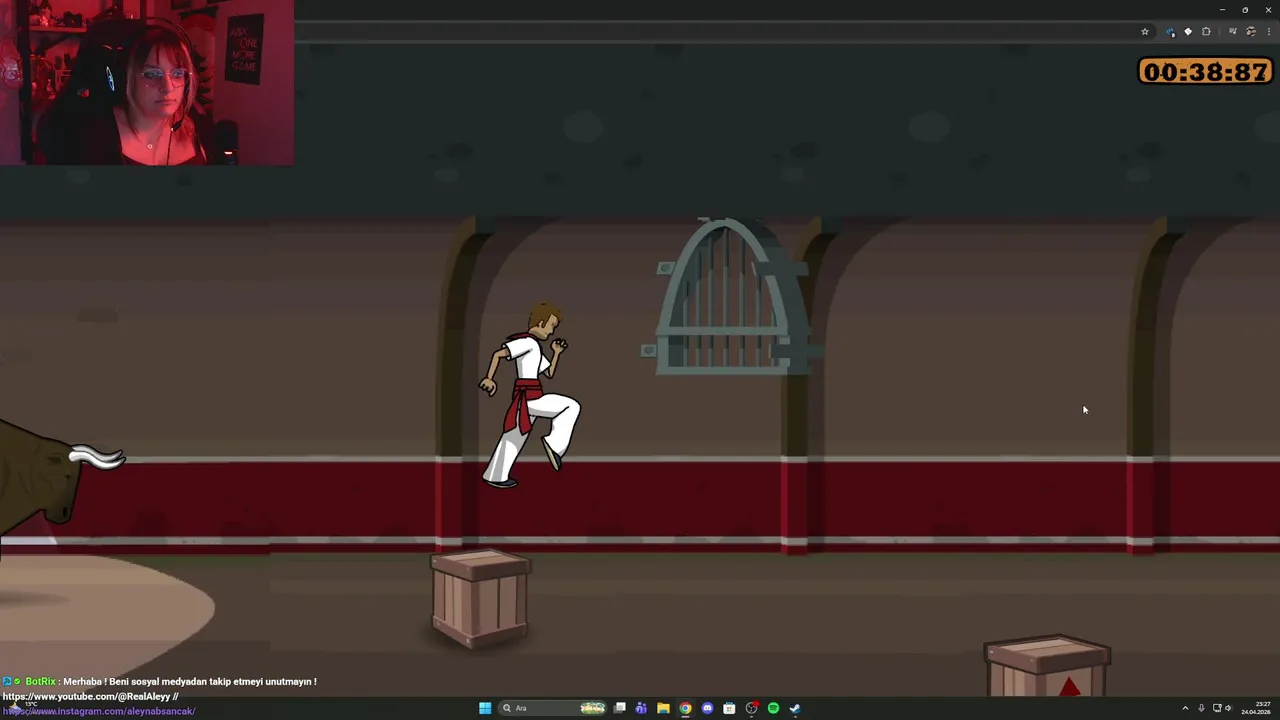Click the webcam overlay thumbnail
Screen dimensions: 1280x720
point(147,82)
